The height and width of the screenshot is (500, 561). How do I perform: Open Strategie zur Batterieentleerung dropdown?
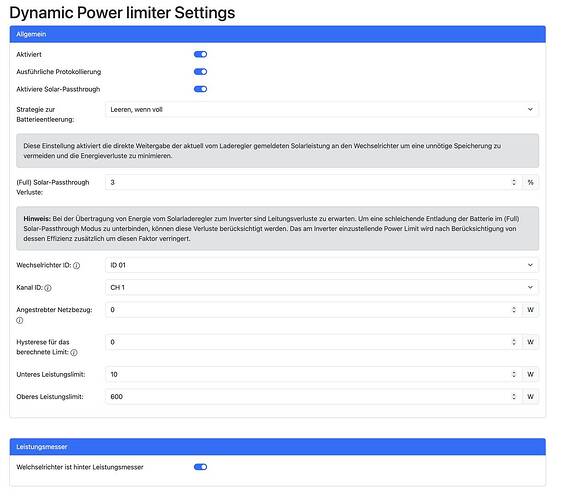[x=322, y=109]
